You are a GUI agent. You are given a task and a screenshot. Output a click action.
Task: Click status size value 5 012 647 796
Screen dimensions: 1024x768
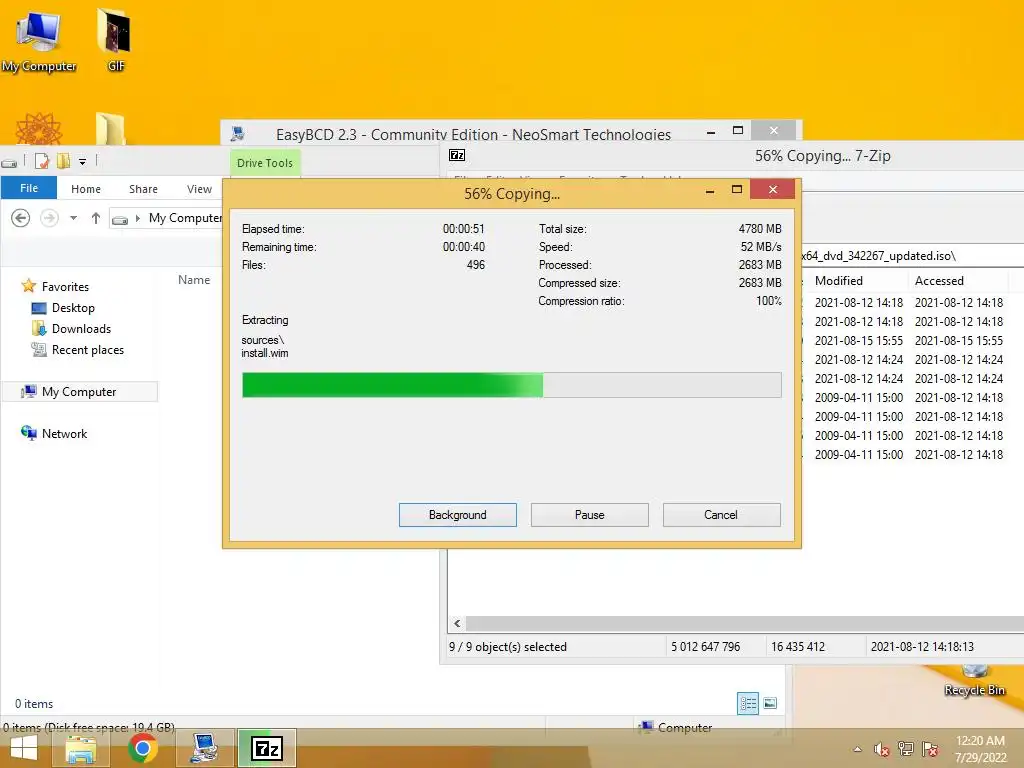tap(705, 647)
